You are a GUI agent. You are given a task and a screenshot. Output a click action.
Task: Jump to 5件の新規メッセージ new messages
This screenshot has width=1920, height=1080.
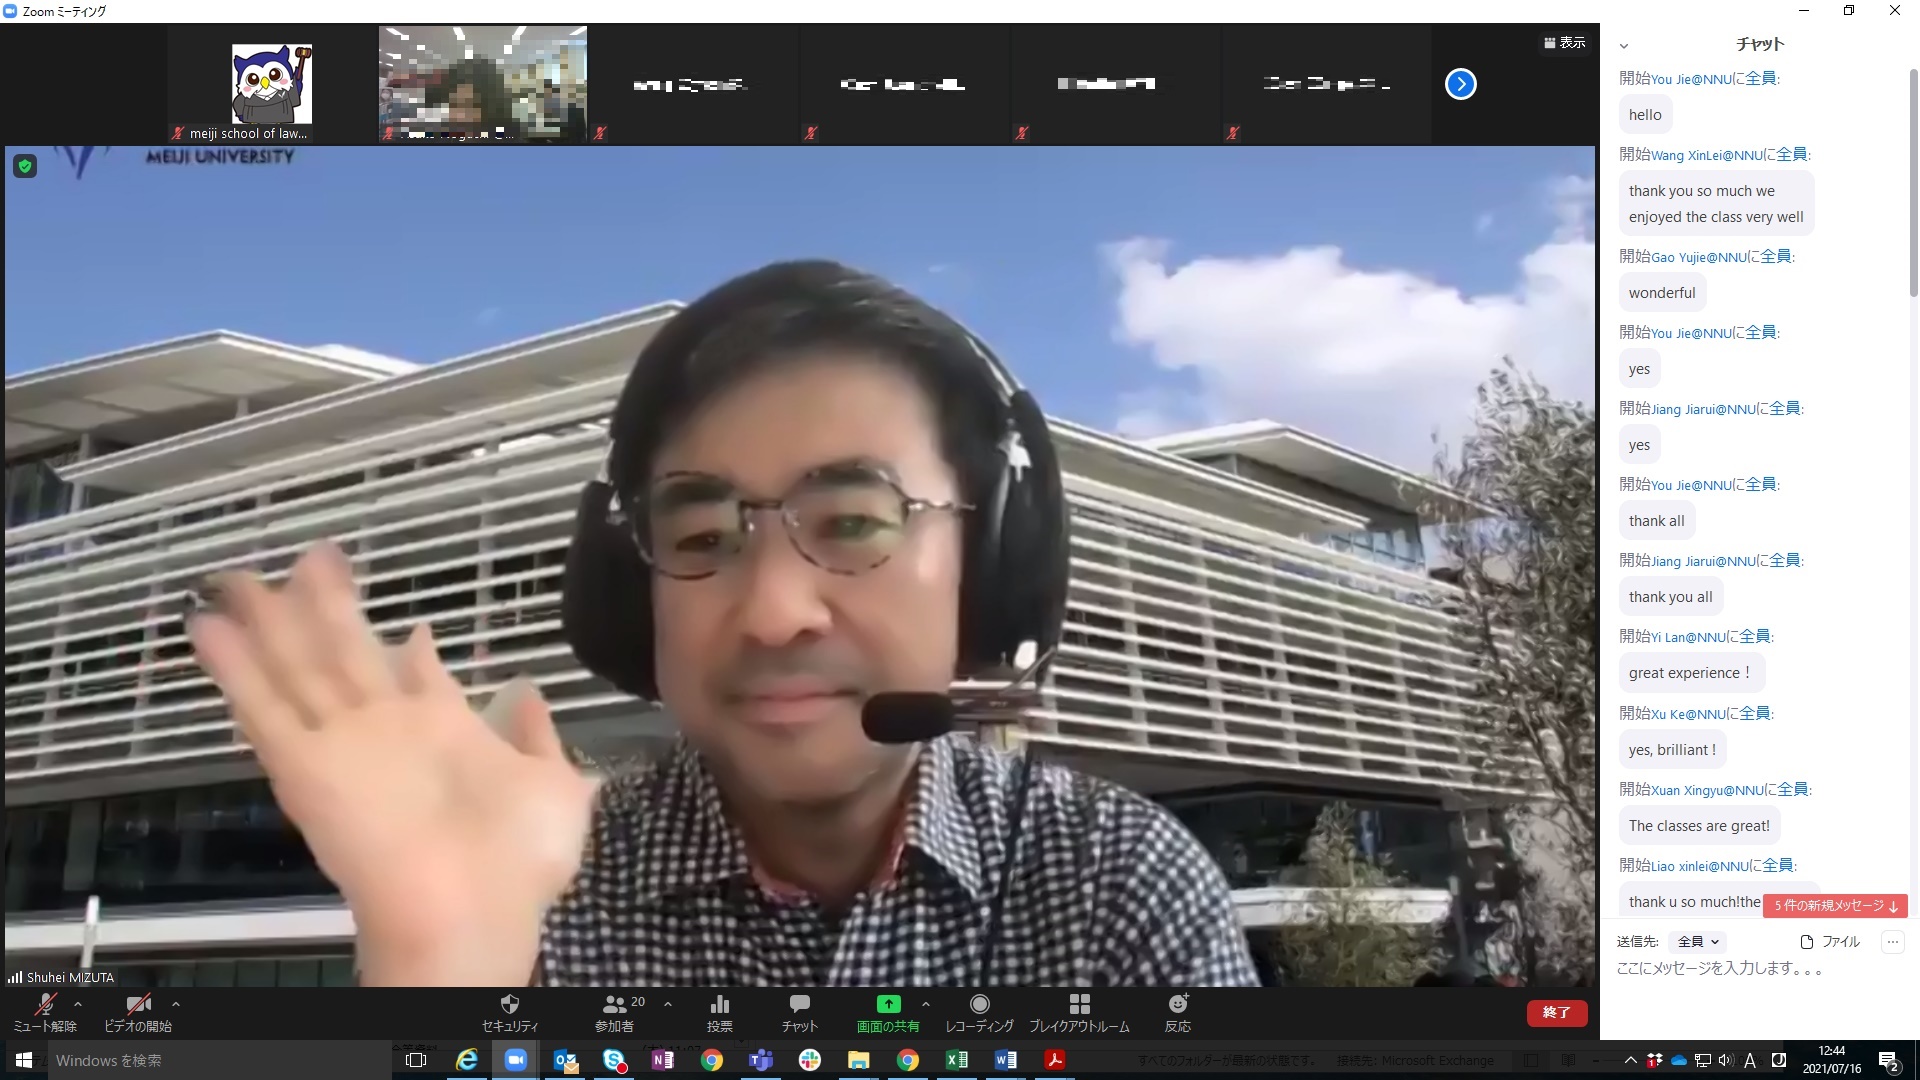(x=1835, y=905)
